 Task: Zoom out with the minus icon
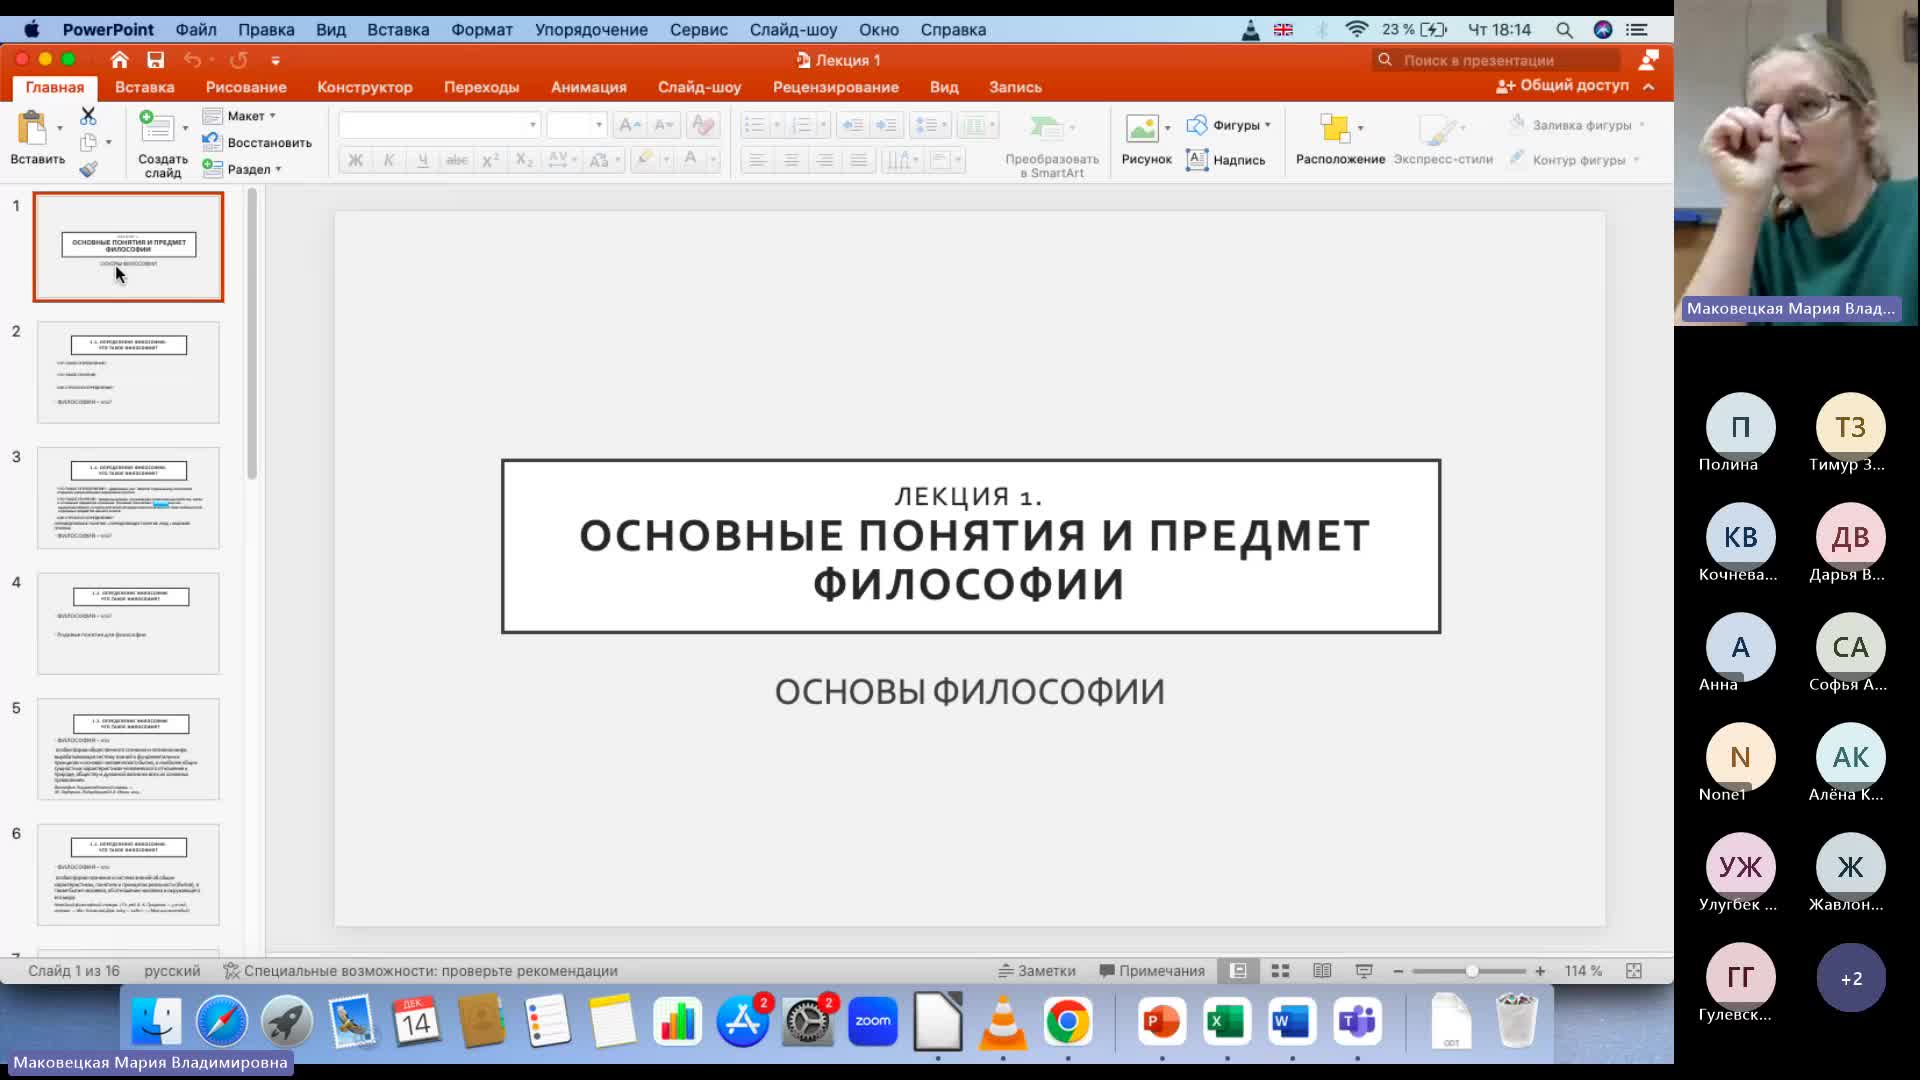1398,971
